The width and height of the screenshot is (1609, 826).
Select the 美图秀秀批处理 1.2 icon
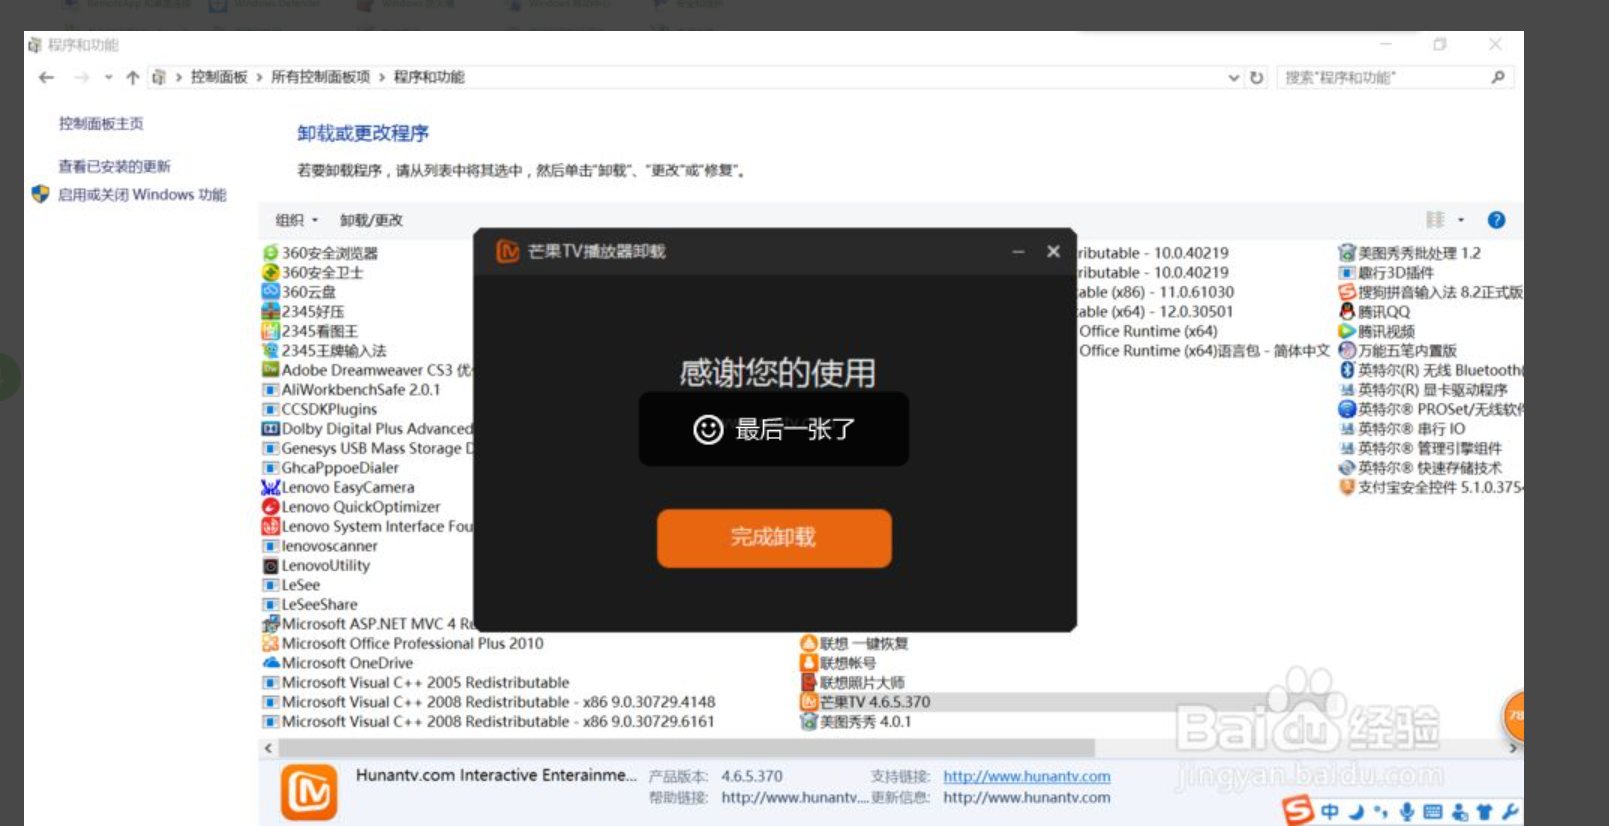1347,253
